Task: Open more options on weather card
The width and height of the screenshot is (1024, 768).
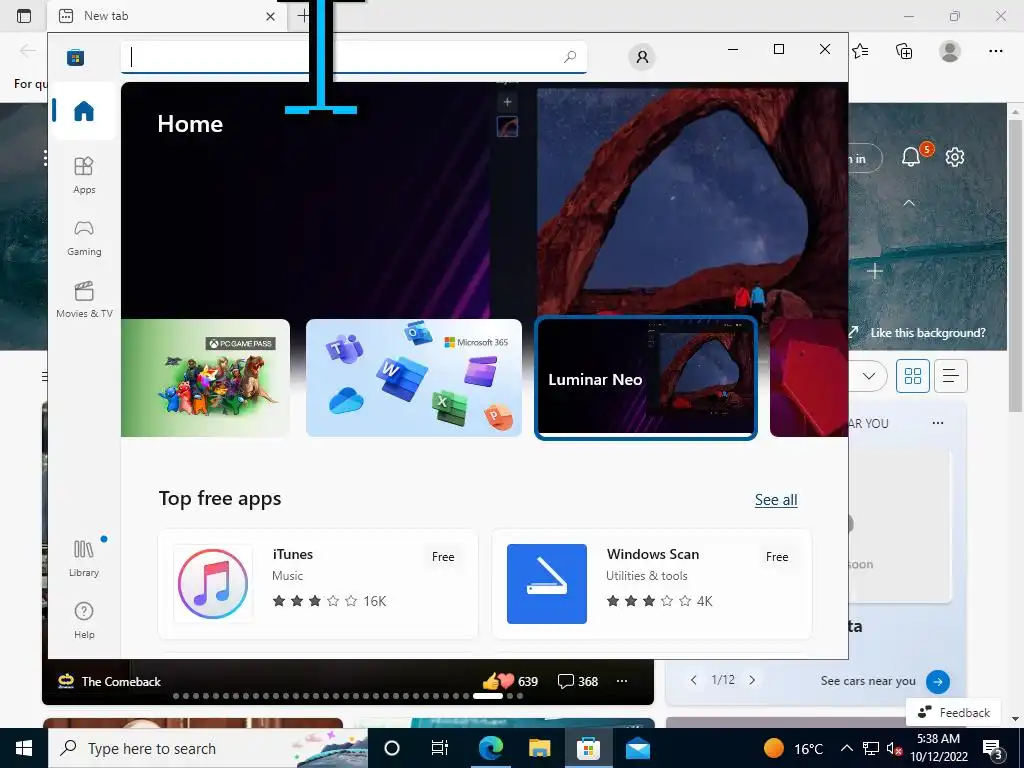Action: pos(938,423)
